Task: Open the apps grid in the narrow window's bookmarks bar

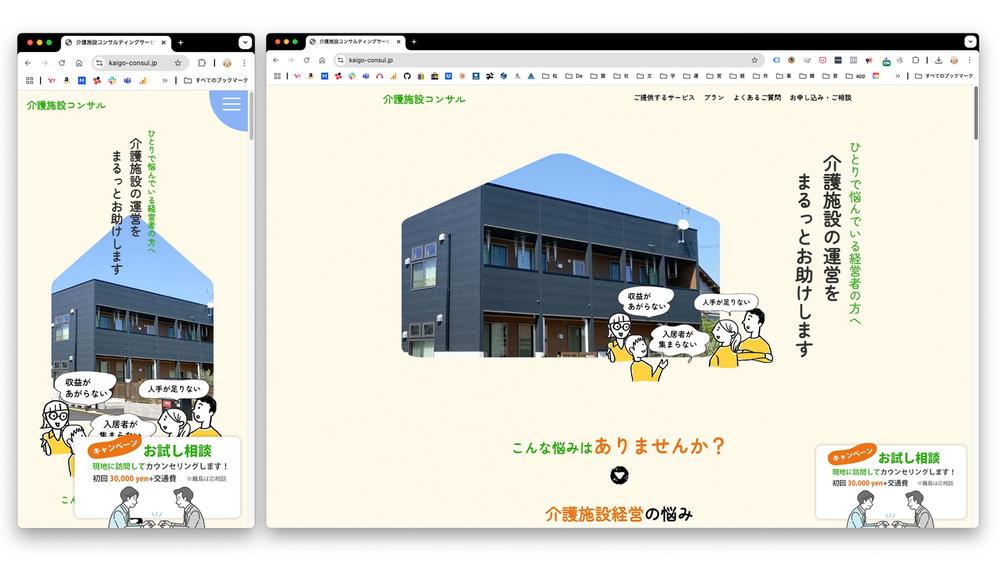Action: click(x=29, y=80)
